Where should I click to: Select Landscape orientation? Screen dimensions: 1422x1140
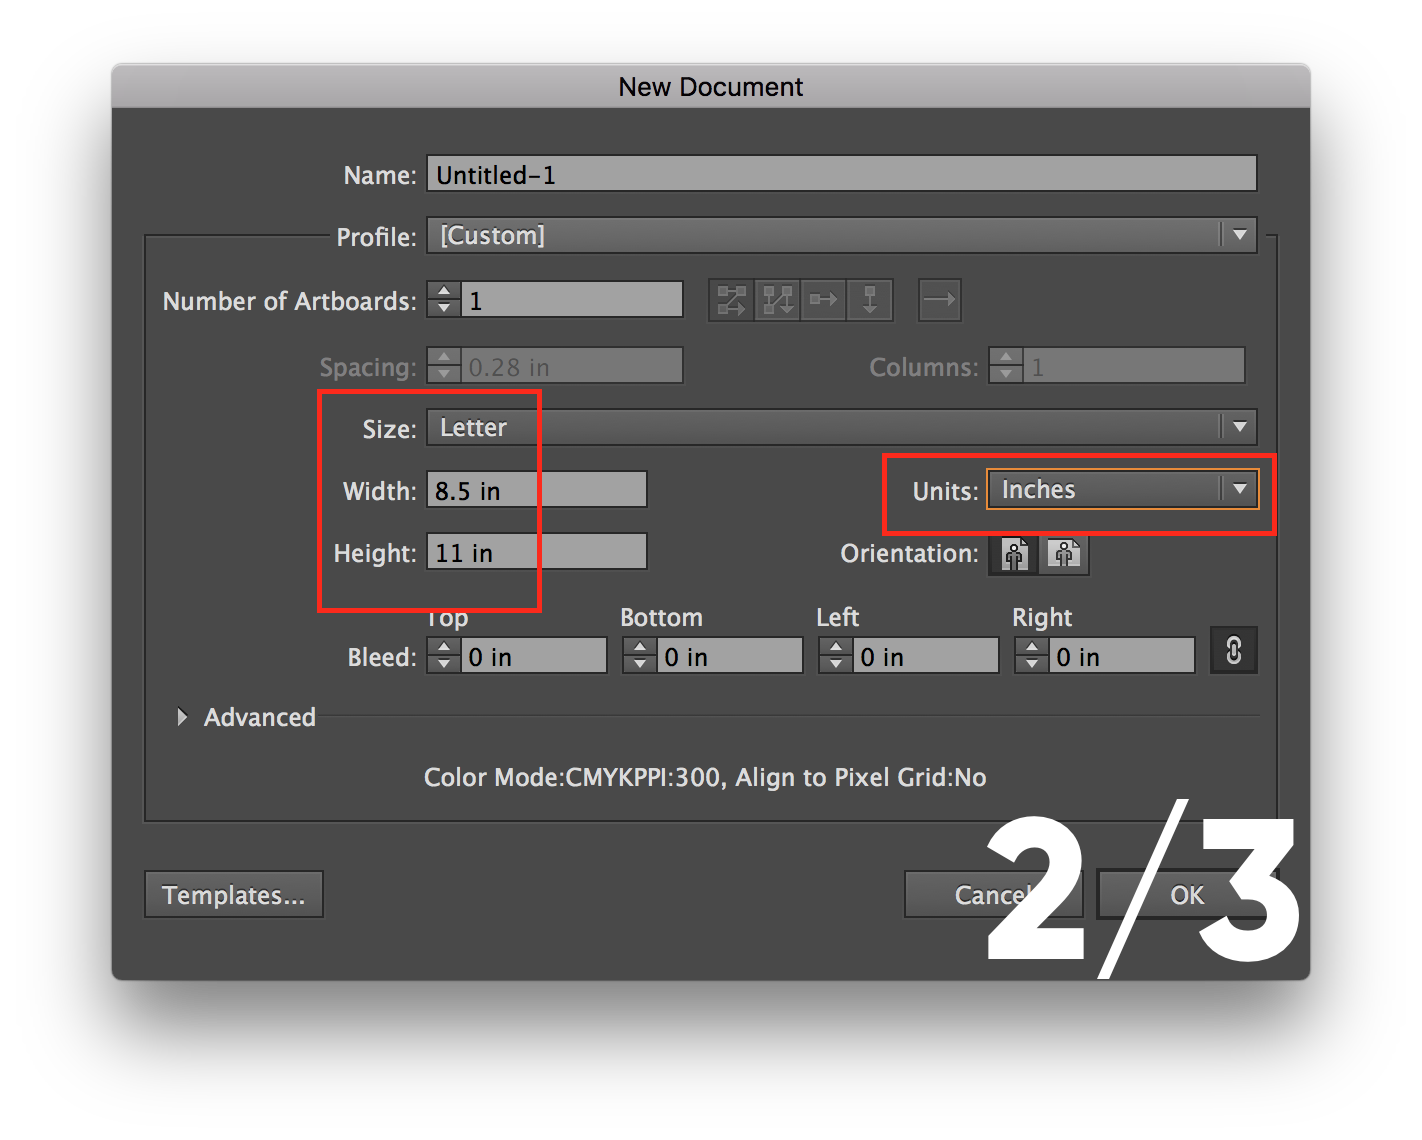click(1064, 555)
